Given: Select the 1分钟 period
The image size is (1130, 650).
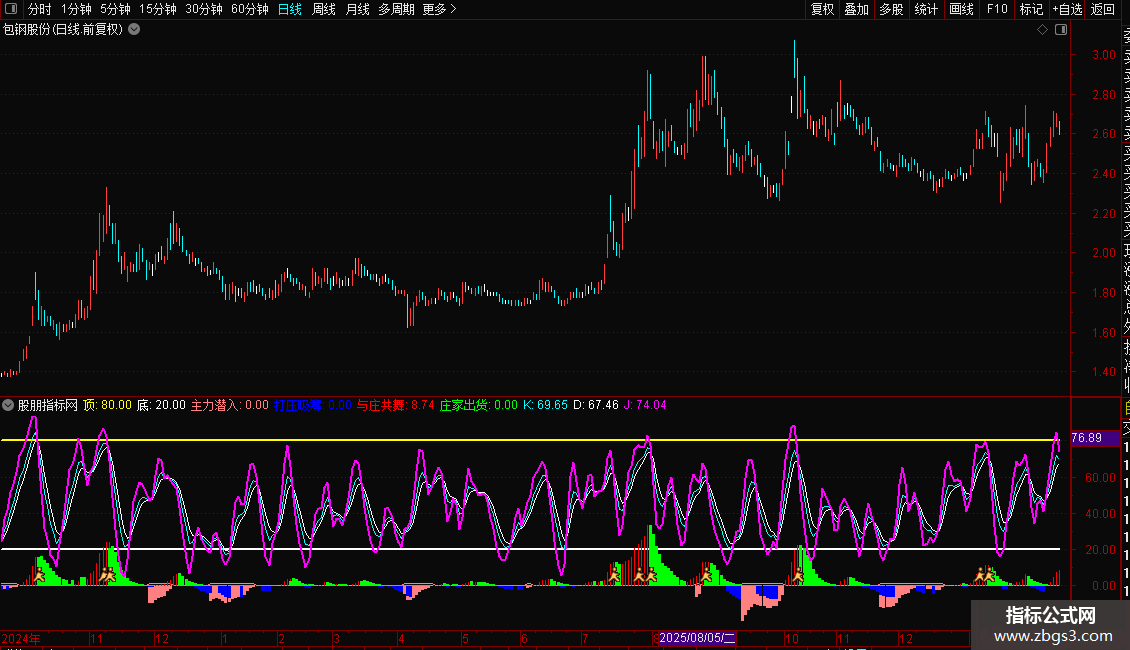Looking at the screenshot, I should tap(76, 9).
